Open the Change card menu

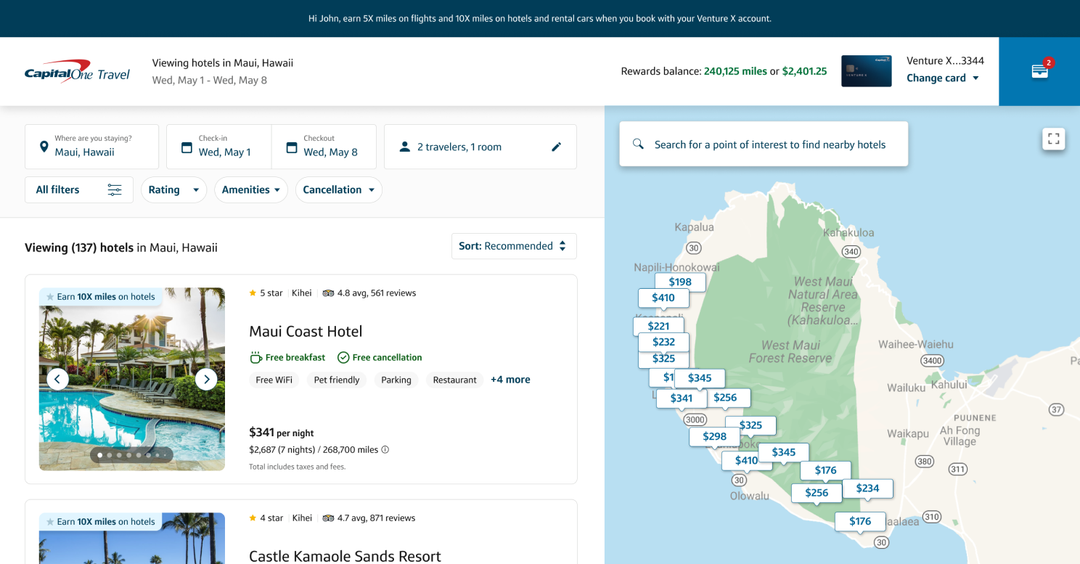pos(942,78)
